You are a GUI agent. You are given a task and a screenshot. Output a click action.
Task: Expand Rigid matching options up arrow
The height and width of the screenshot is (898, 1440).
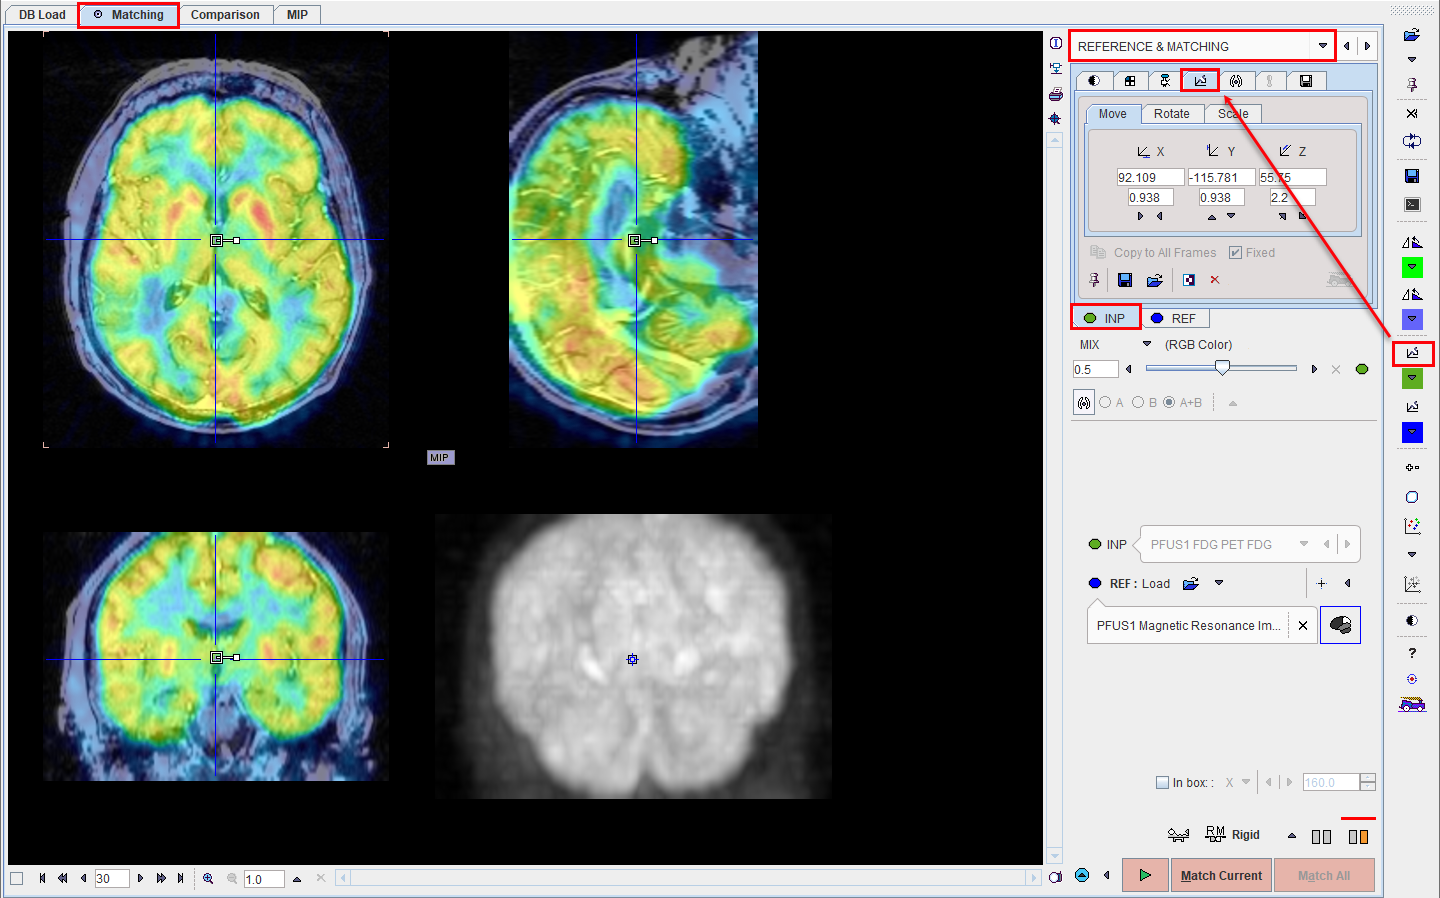1292,836
